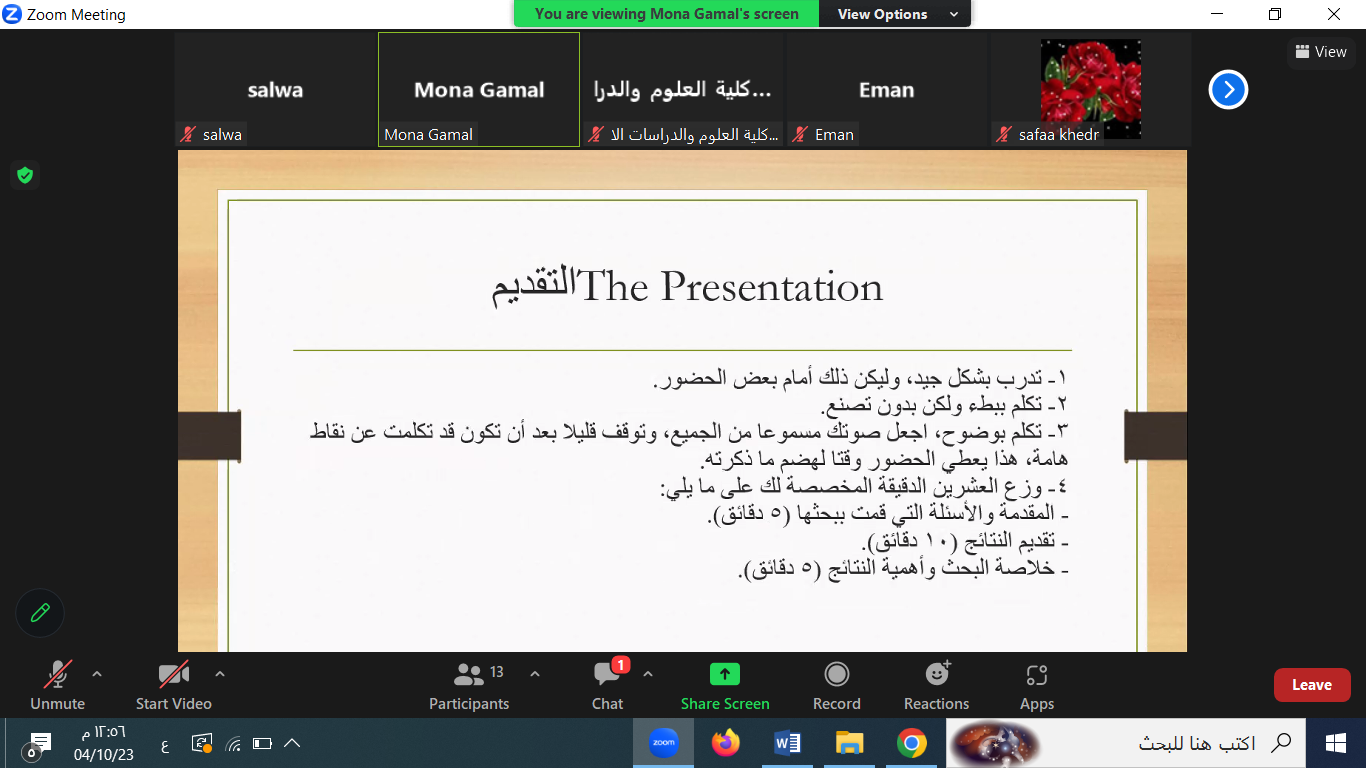Open the Apps panel

(1037, 686)
